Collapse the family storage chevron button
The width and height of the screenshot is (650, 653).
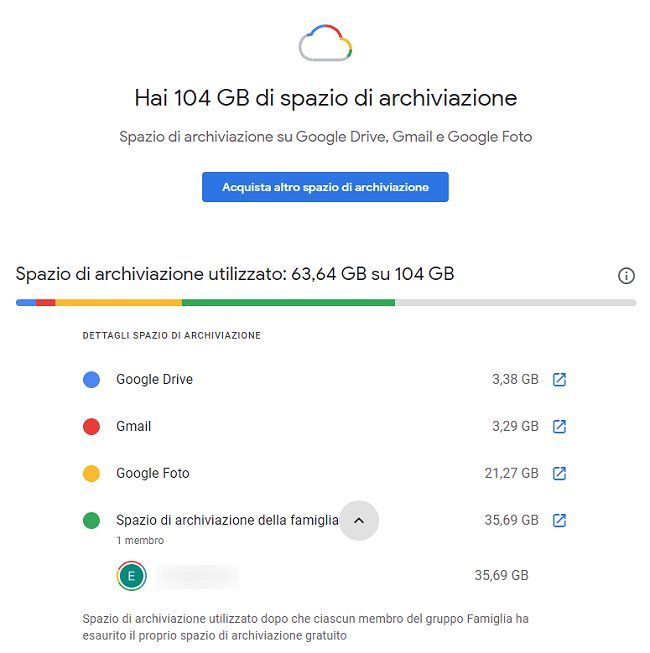pyautogui.click(x=359, y=520)
